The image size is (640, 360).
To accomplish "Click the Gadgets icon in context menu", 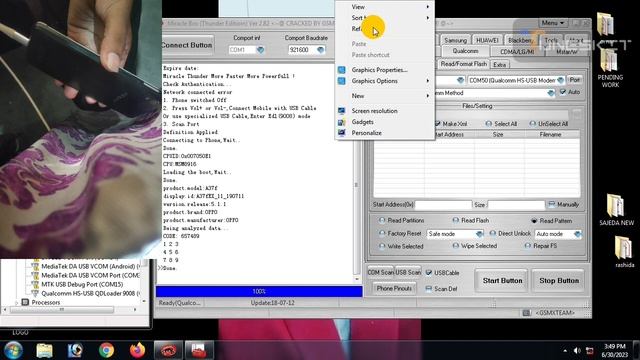I will 342,122.
